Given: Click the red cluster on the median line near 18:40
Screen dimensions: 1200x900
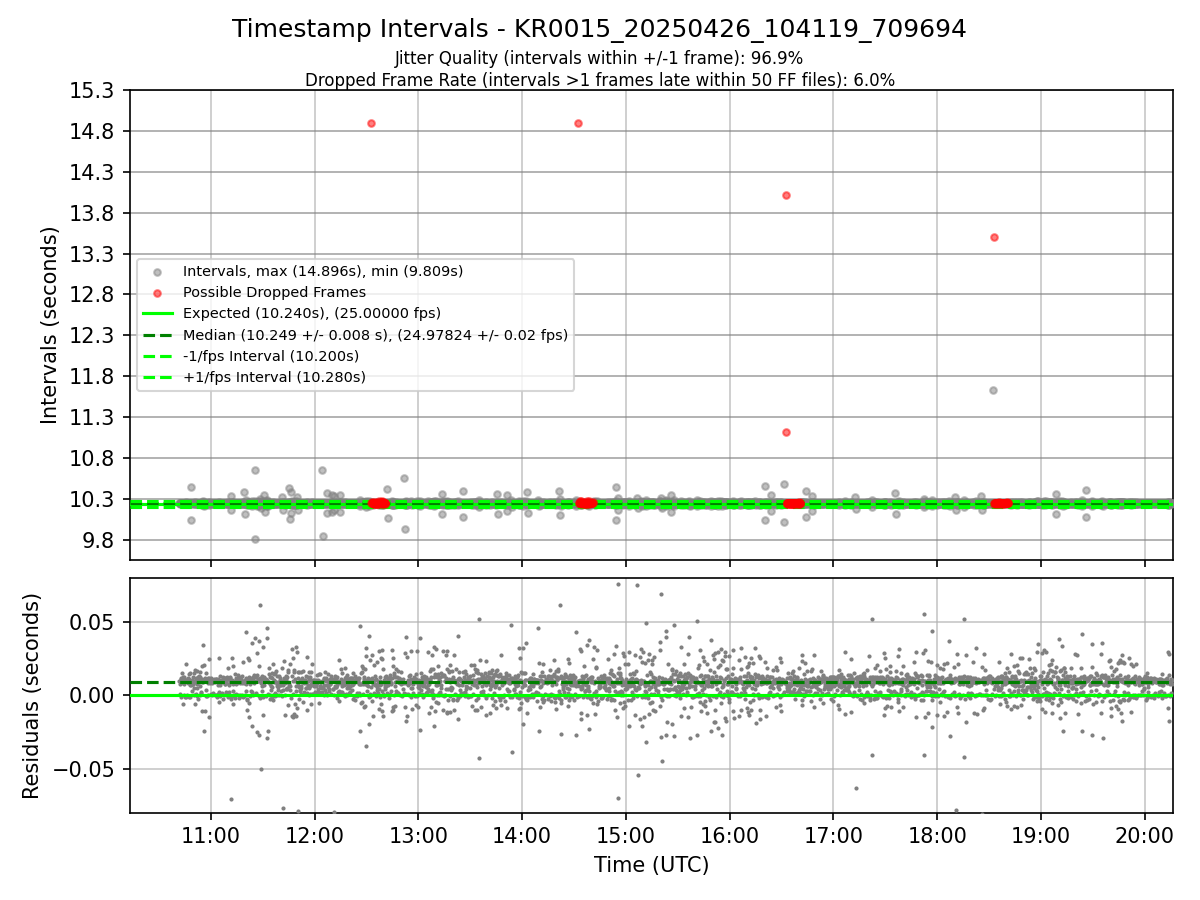Looking at the screenshot, I should point(1001,503).
